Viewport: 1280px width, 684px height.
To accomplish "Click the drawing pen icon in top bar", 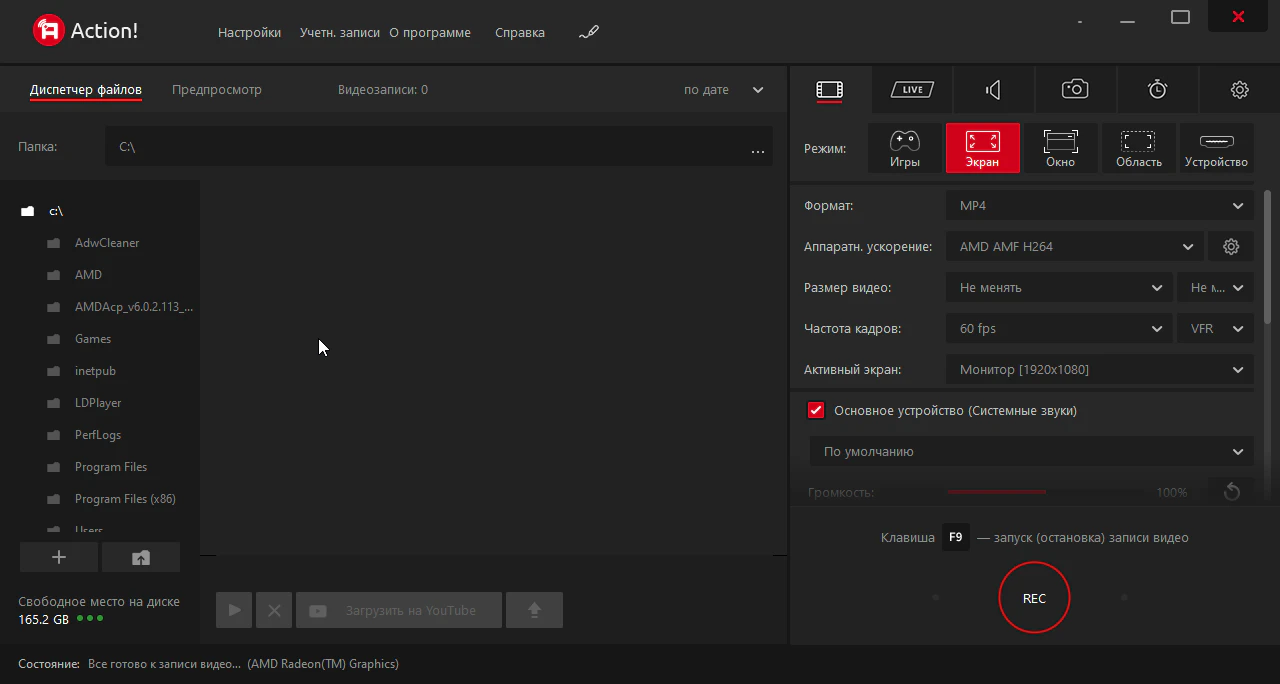I will 588,33.
